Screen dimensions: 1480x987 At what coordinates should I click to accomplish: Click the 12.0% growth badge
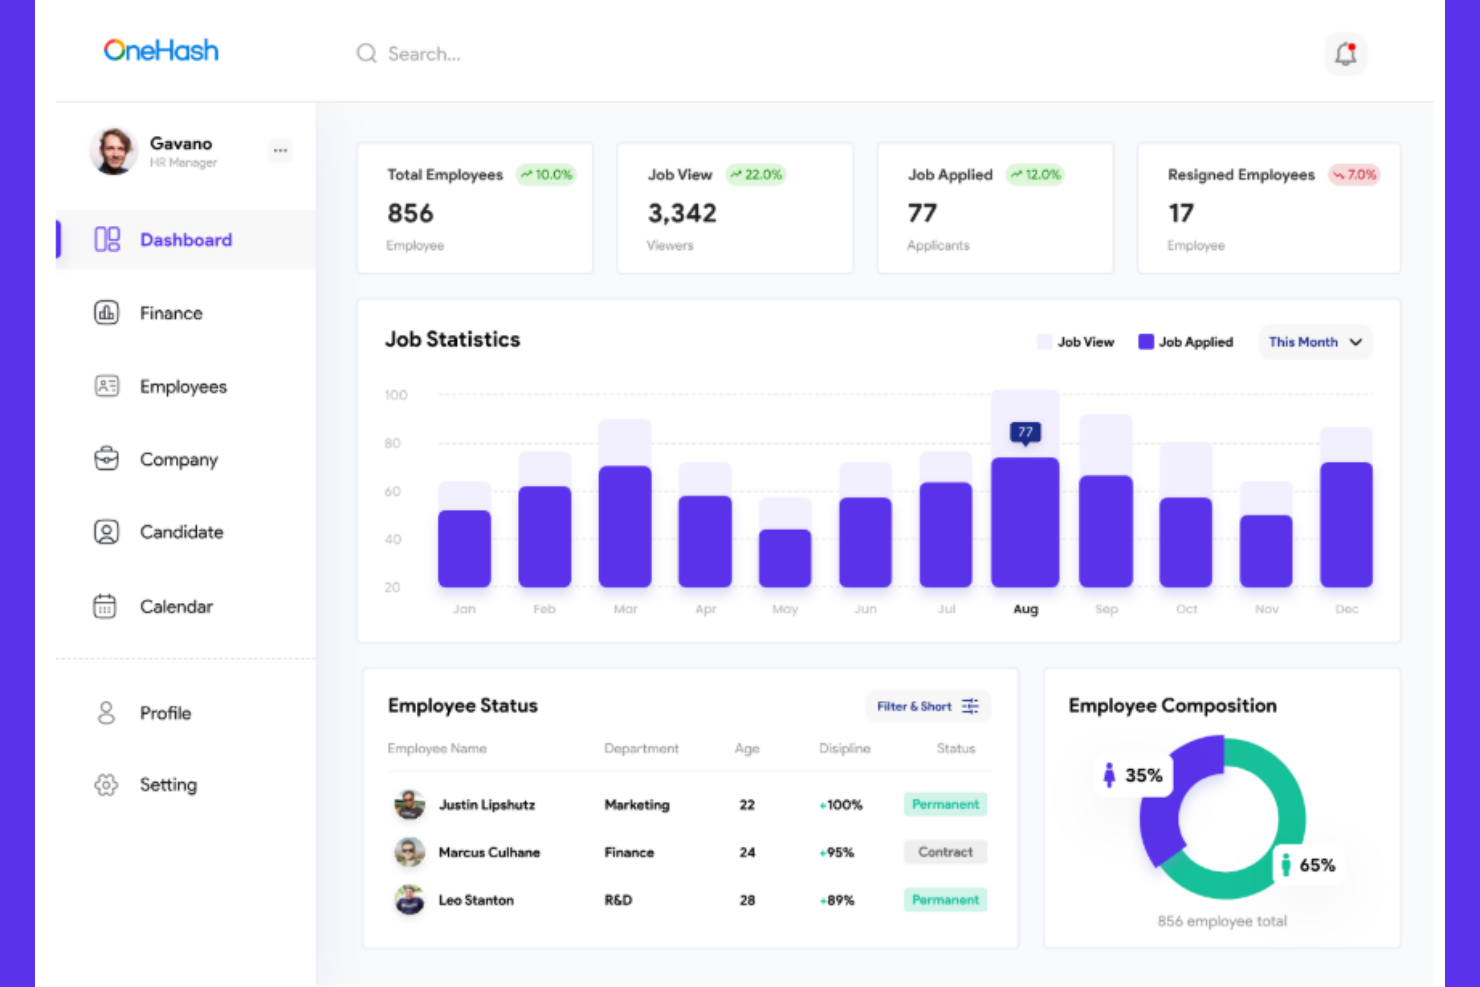[x=1035, y=175]
